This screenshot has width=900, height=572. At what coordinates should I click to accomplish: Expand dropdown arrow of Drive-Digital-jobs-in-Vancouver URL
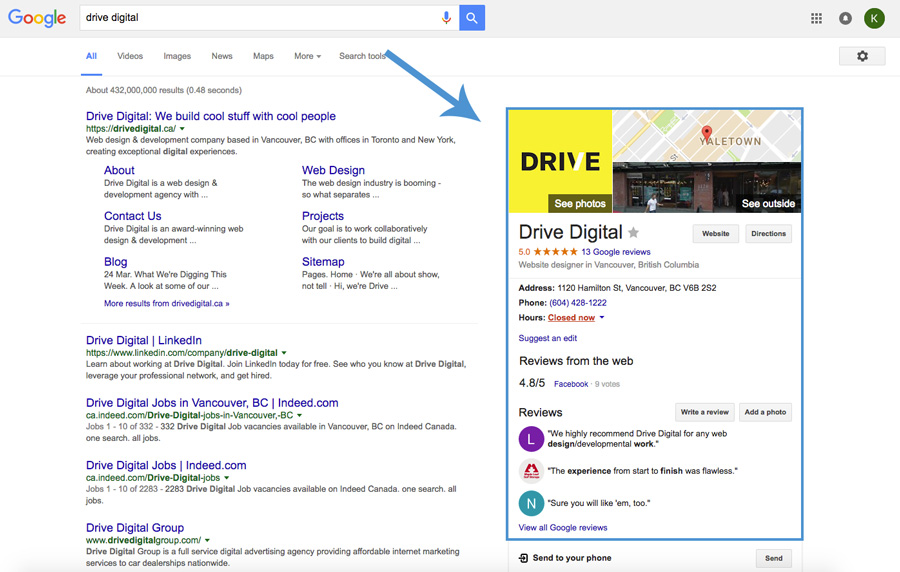(299, 415)
